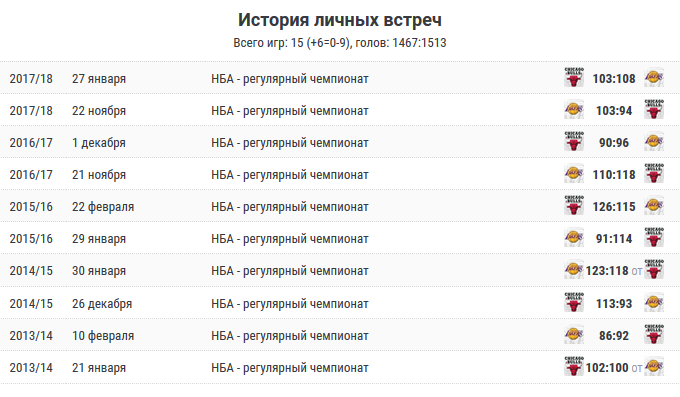Click Bulls logo in 22 февраля row
680x397 pixels.
(574, 206)
